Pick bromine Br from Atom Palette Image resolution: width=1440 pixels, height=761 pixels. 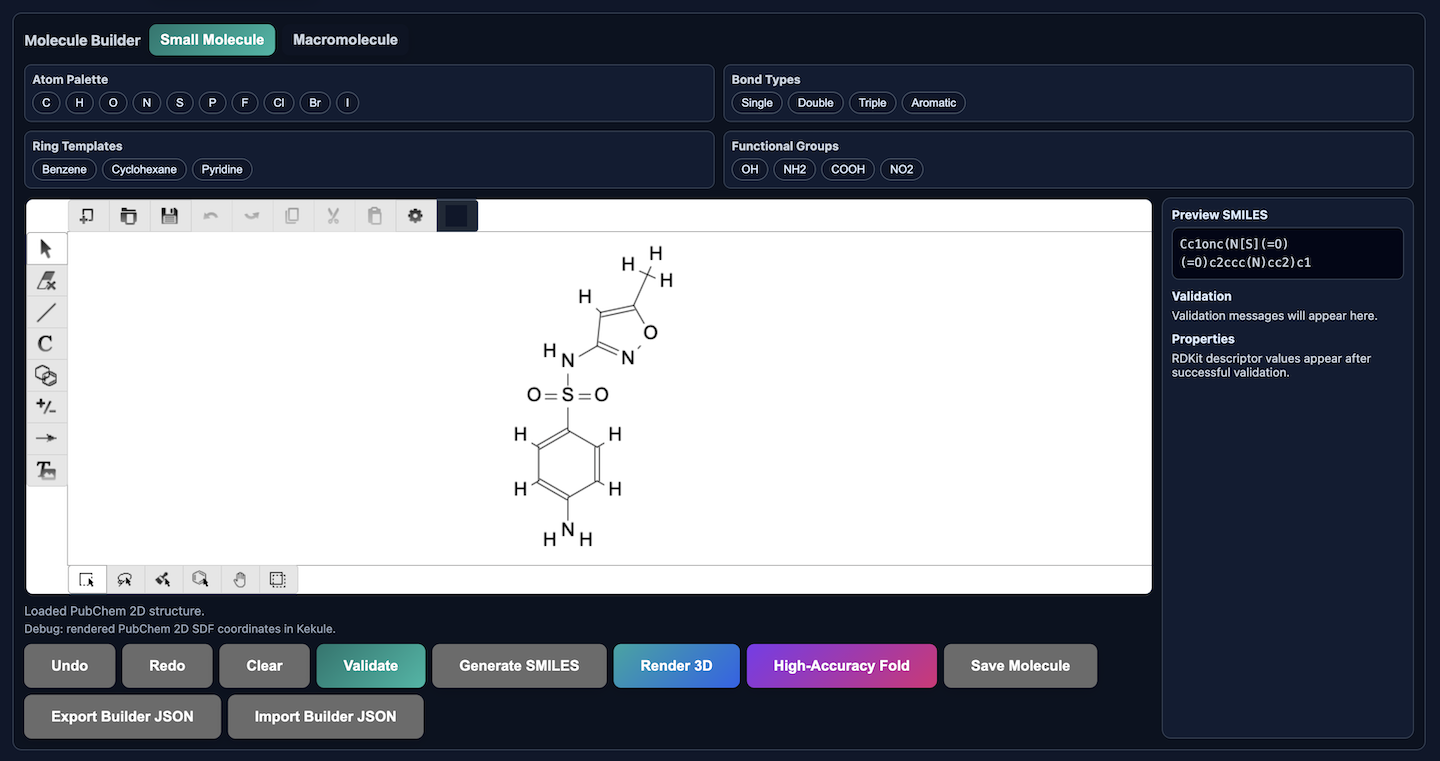pyautogui.click(x=315, y=103)
